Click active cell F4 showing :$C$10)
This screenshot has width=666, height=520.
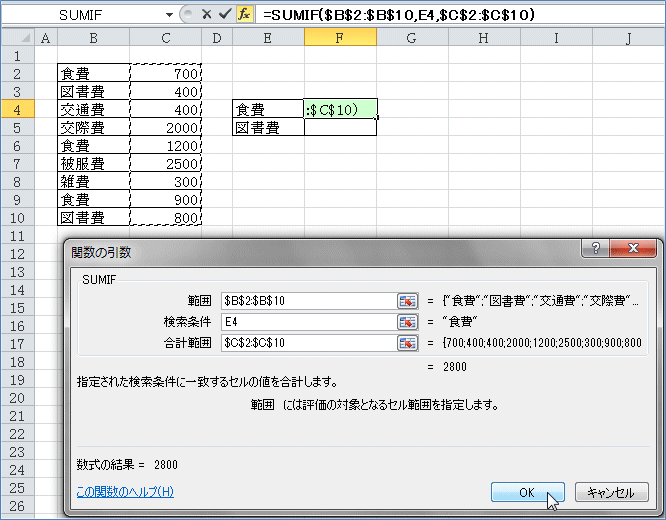(340, 109)
